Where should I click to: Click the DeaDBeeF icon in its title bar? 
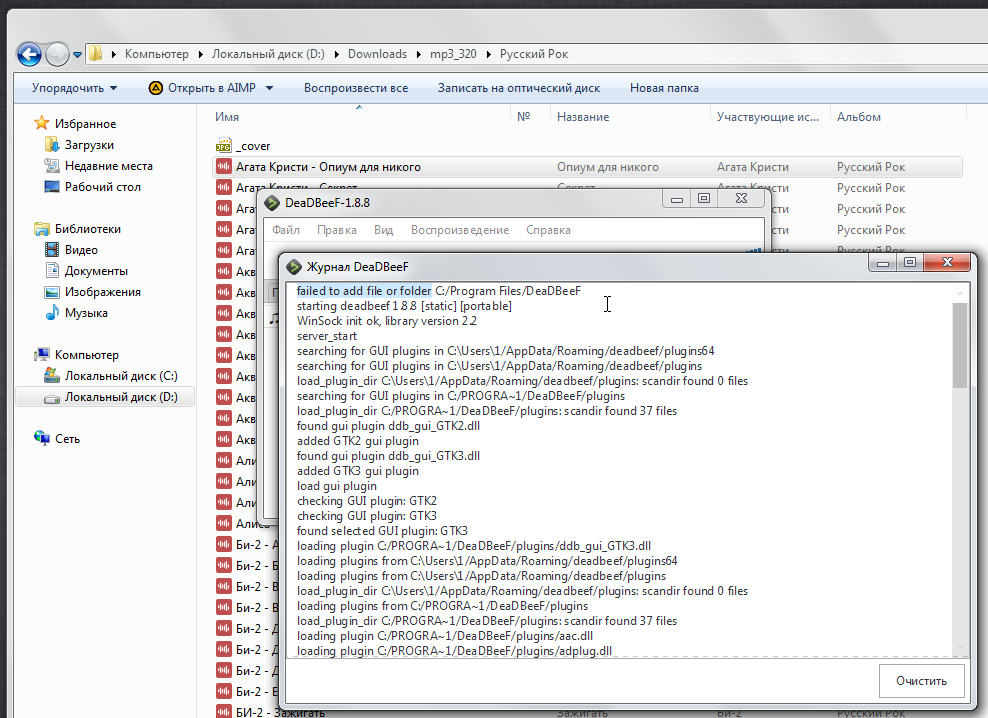point(271,202)
